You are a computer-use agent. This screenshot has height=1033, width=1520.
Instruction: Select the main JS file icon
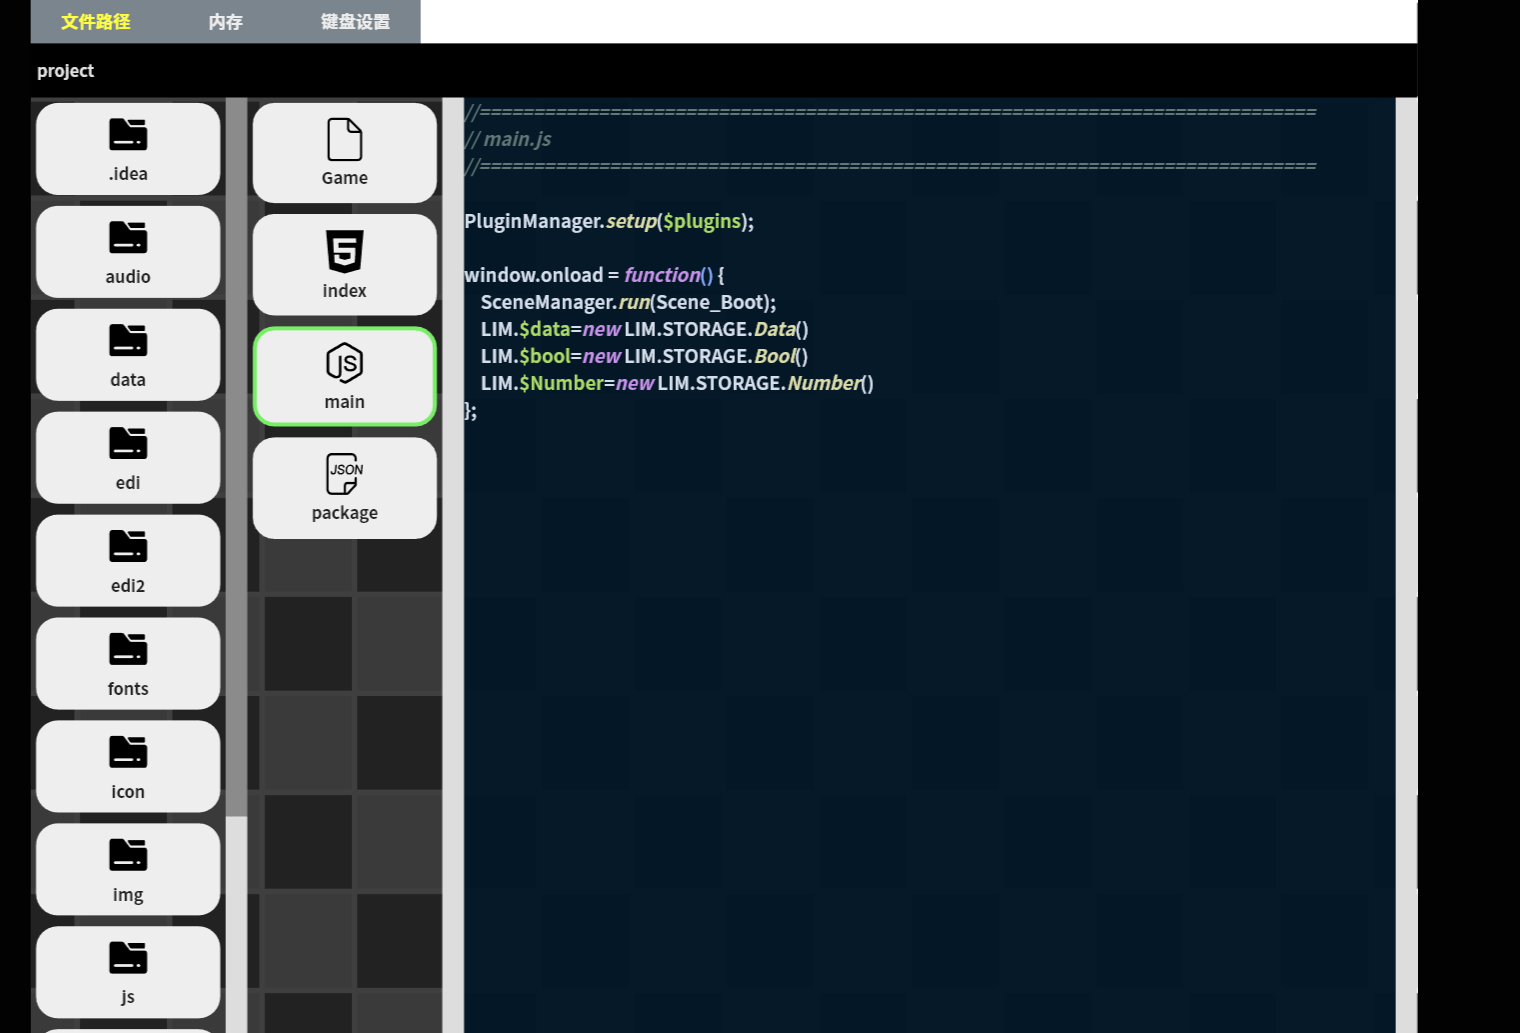(345, 364)
